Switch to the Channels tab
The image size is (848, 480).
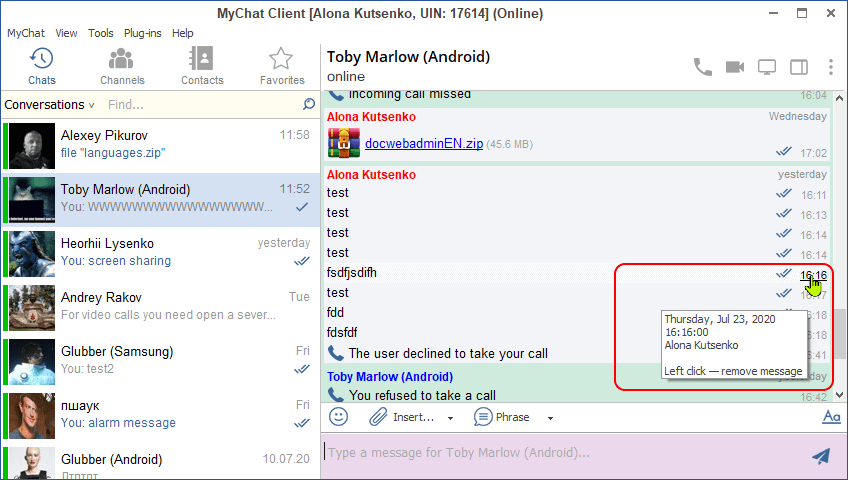[122, 66]
